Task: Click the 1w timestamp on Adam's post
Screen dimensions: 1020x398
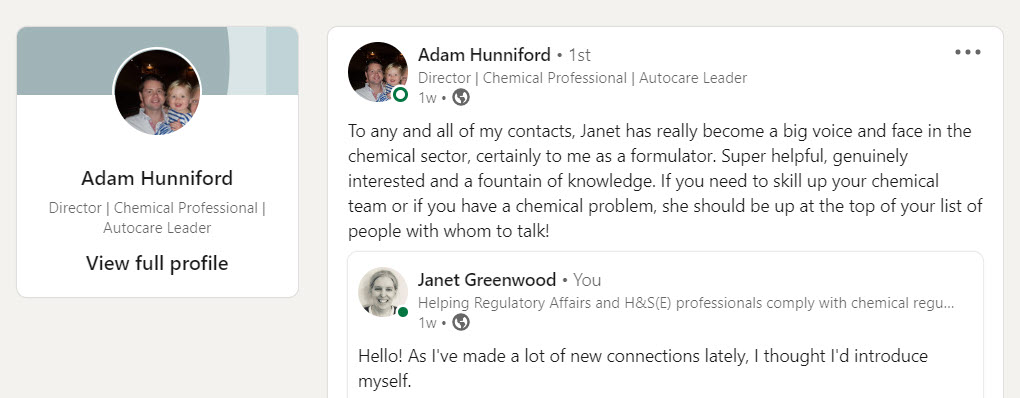Action: 427,98
